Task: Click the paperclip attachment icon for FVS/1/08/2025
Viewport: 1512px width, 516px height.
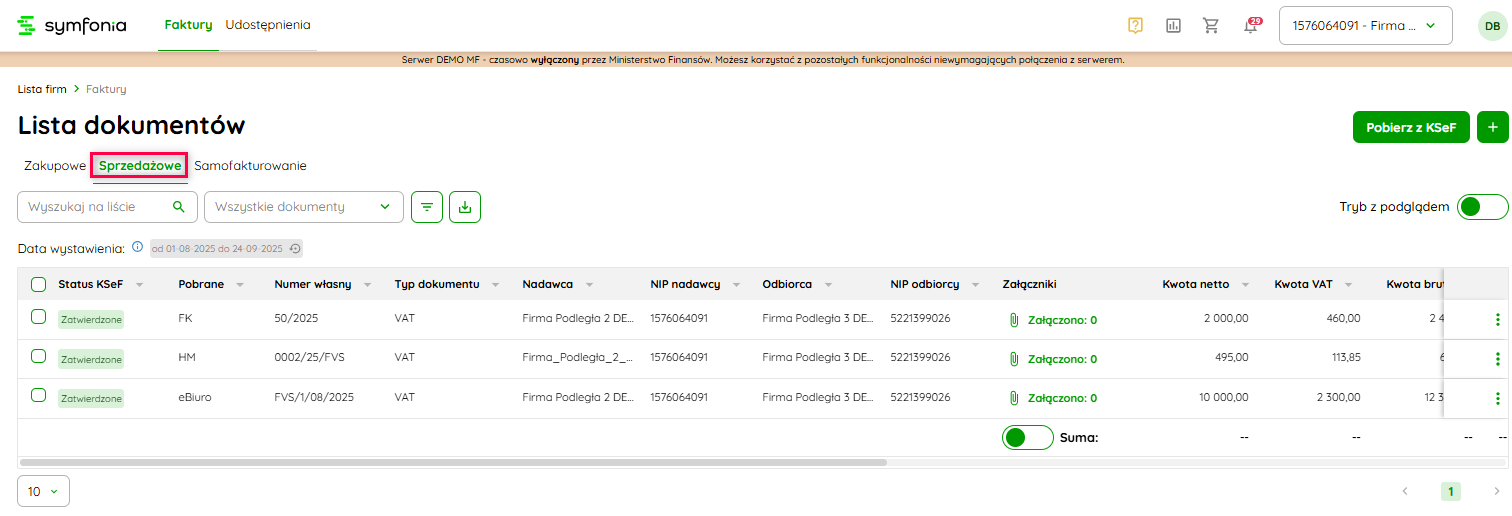Action: point(1013,398)
